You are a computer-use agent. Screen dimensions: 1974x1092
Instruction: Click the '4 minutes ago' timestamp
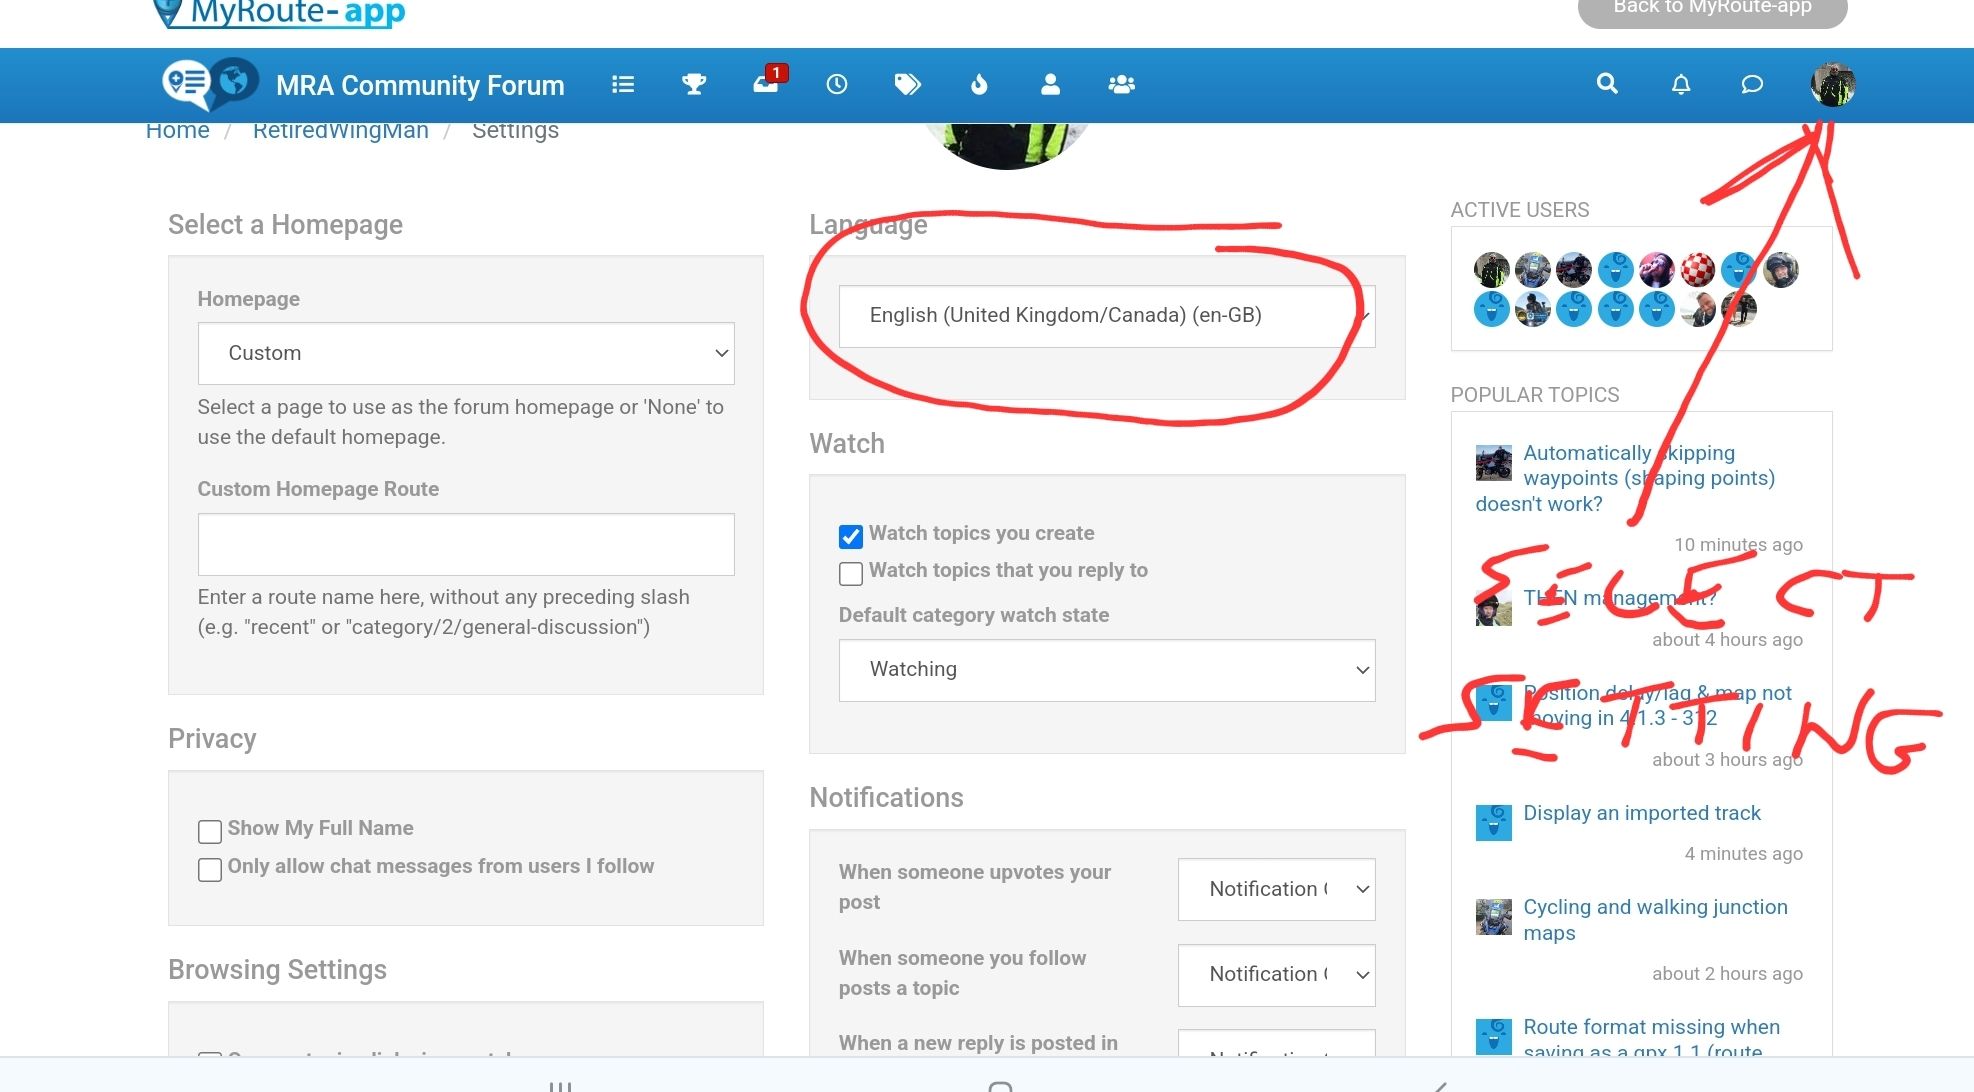(x=1743, y=854)
